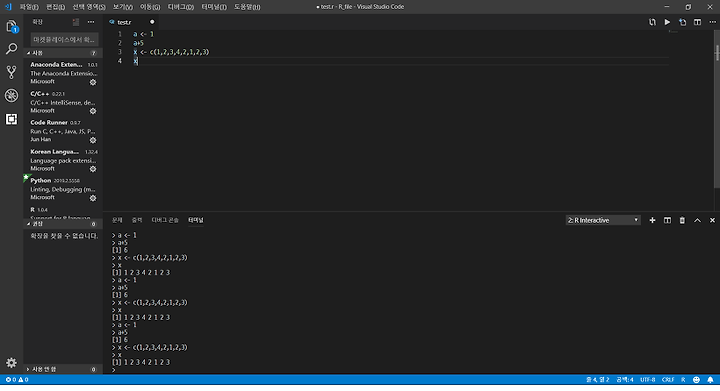Focus the marketplace extension search box

point(64,39)
